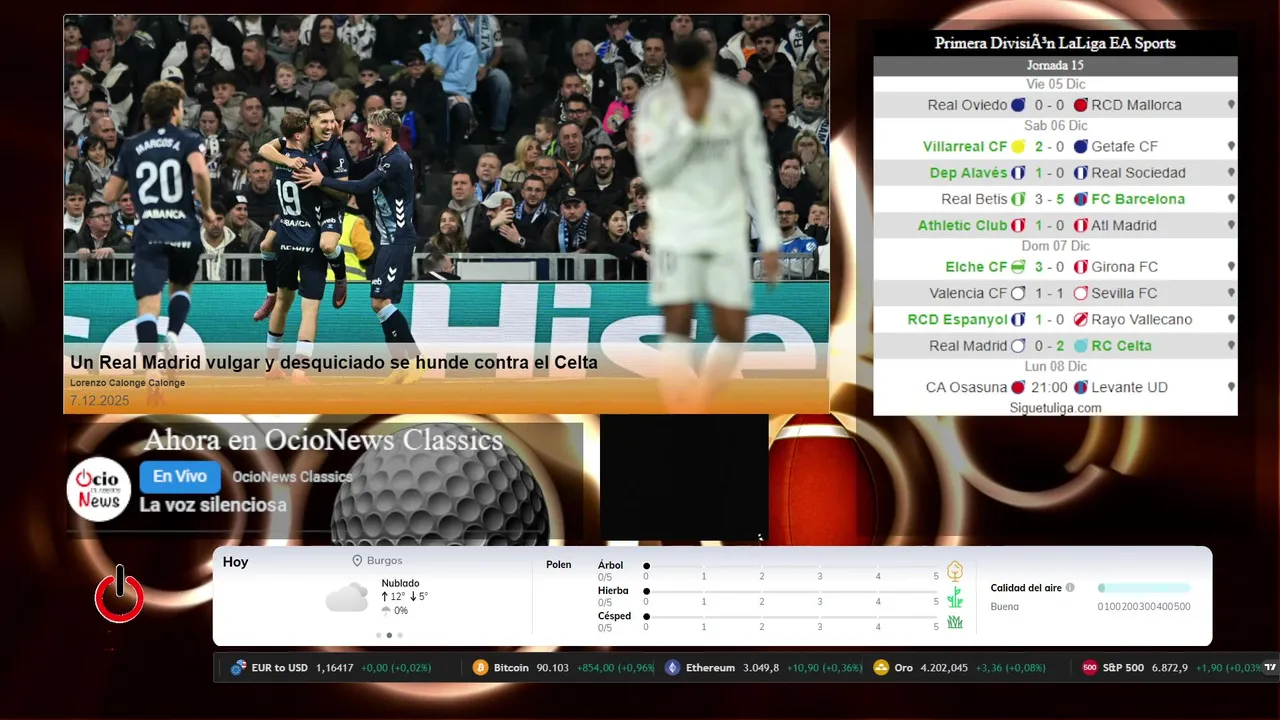Open venue pin for Real Betis match
The image size is (1280, 720).
[1231, 199]
